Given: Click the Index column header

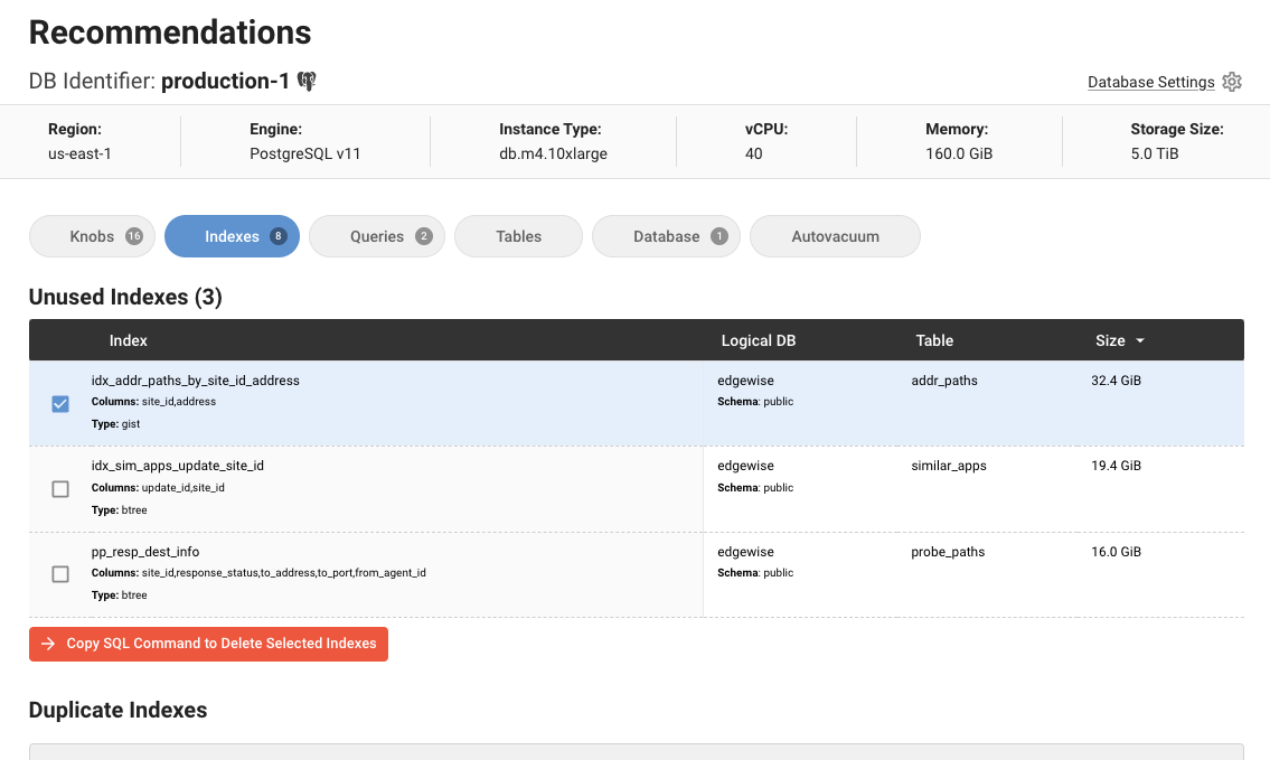Looking at the screenshot, I should (128, 341).
